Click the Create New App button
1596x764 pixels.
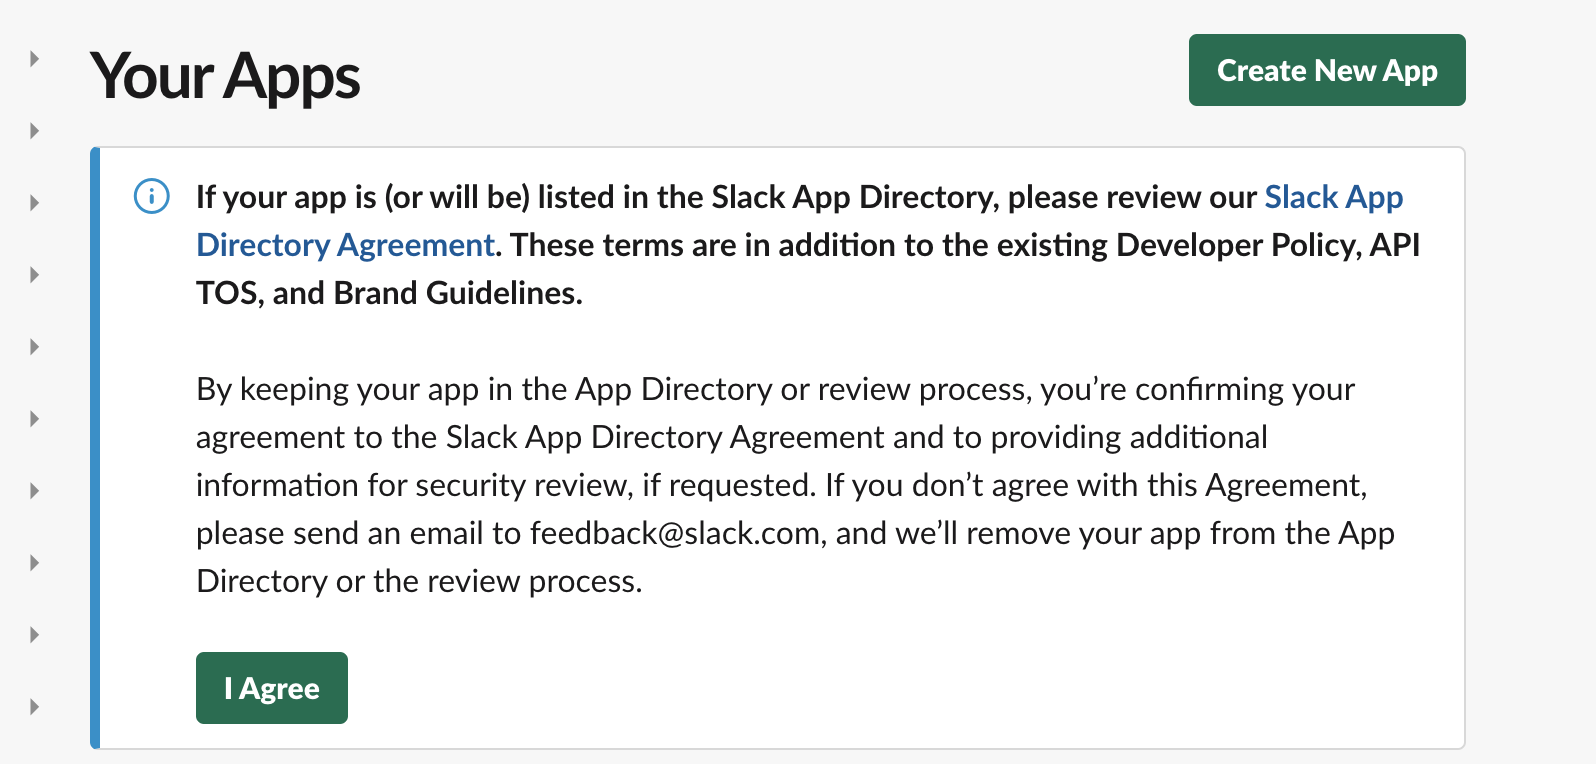point(1327,70)
